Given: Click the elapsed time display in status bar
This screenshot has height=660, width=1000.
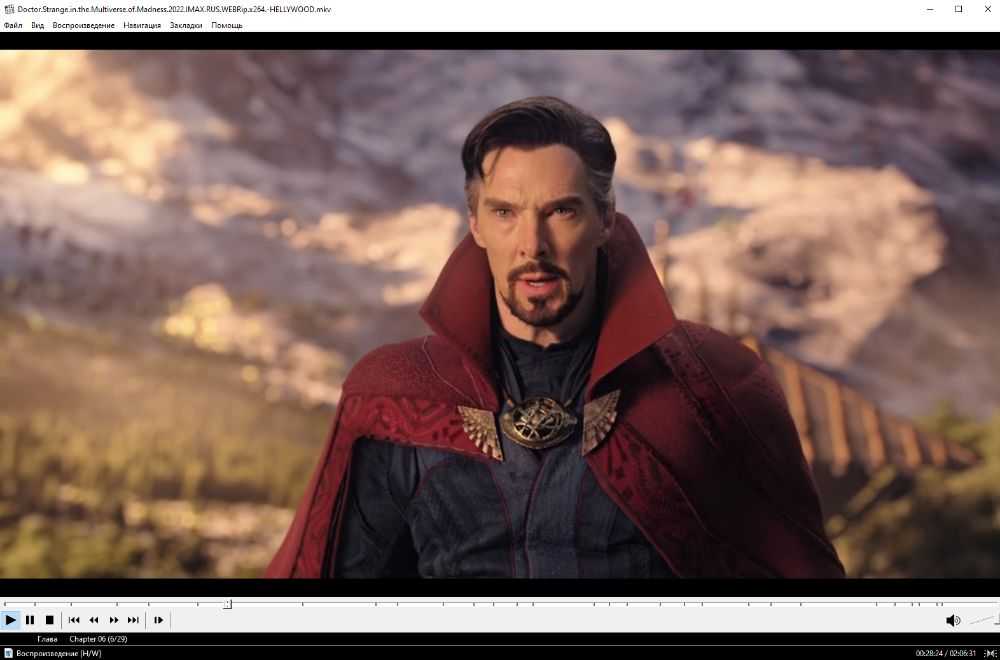Looking at the screenshot, I should coord(930,653).
